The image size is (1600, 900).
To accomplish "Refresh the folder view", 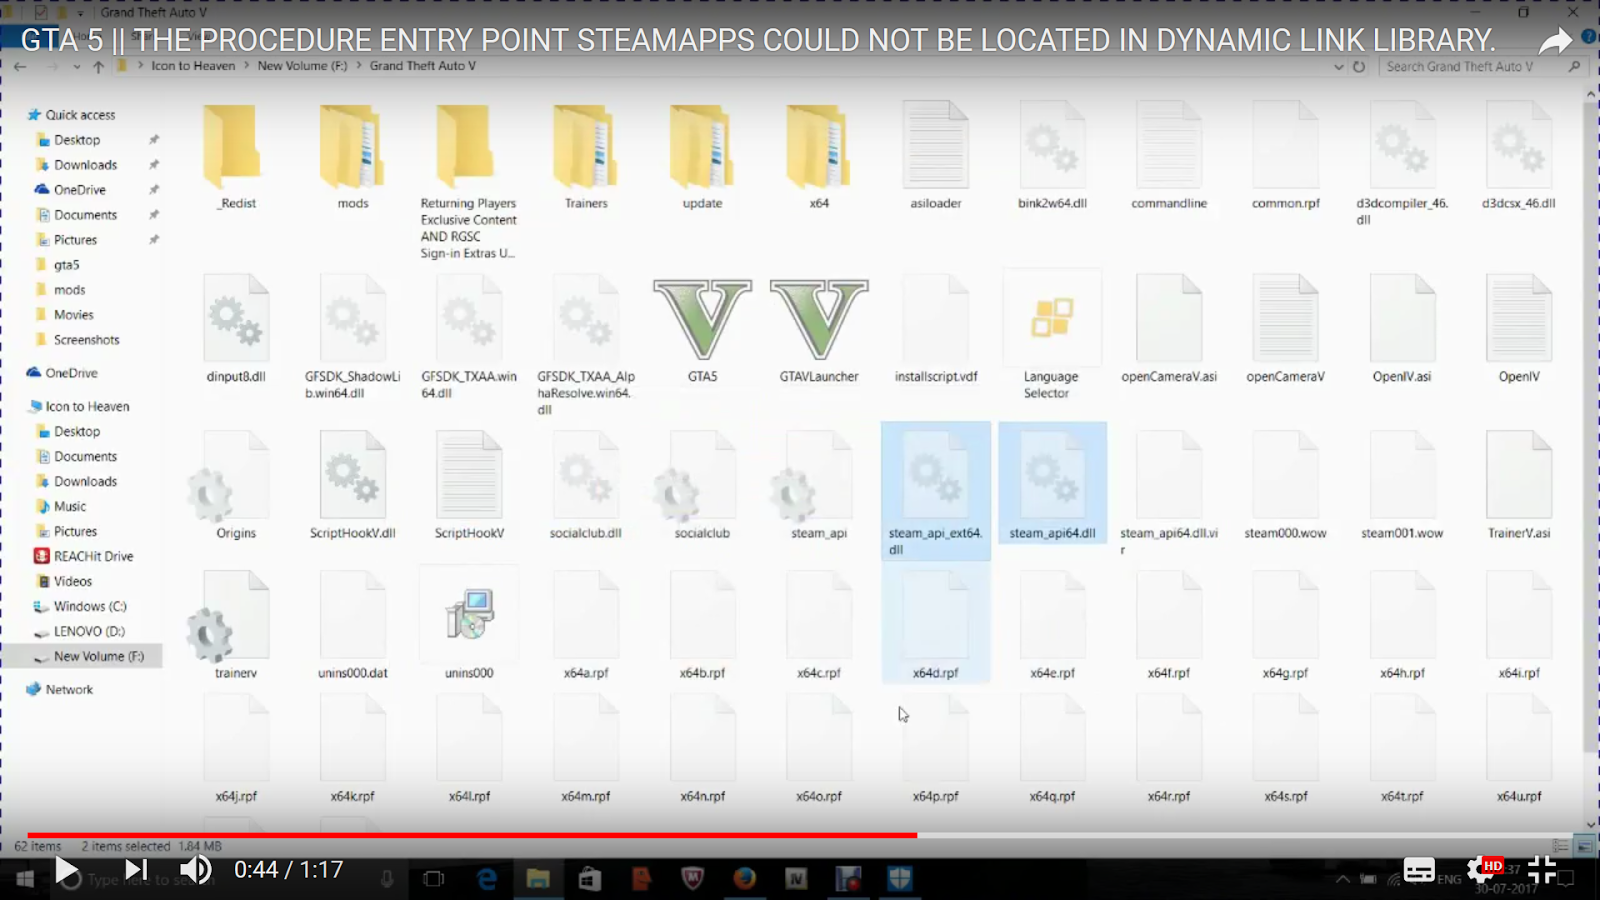I will (x=1359, y=67).
